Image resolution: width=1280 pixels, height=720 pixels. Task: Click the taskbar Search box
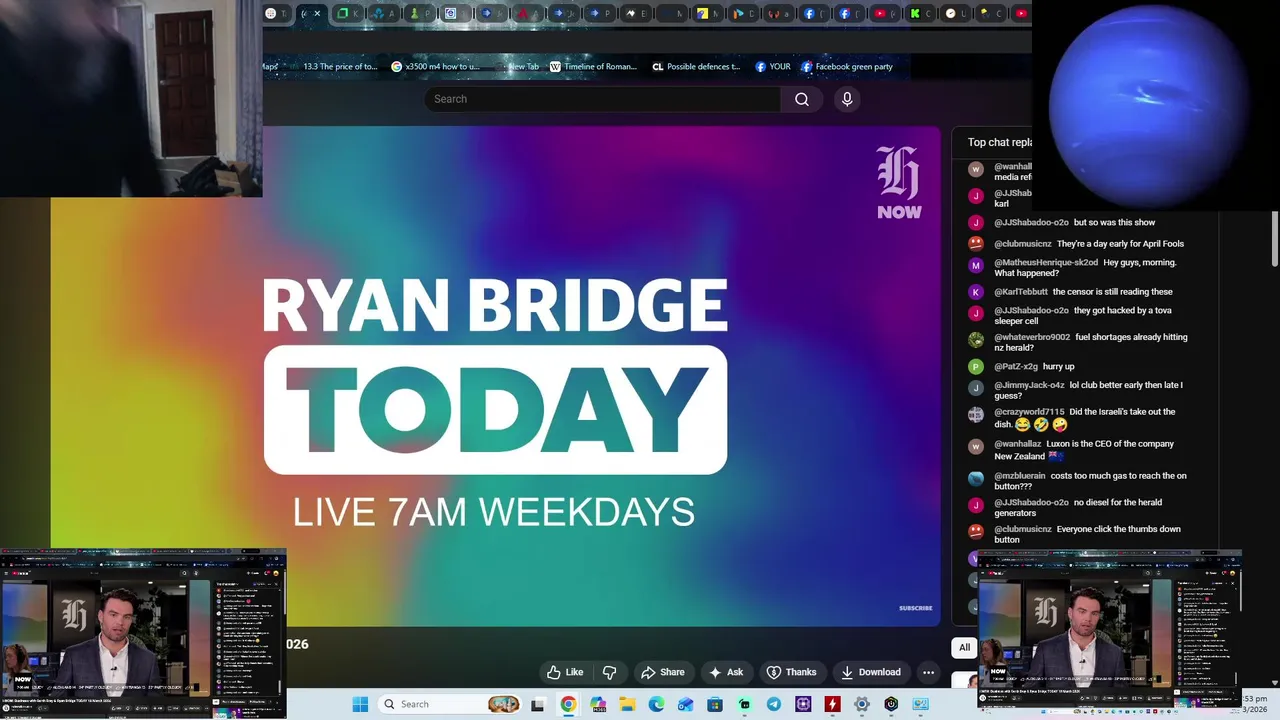click(x=451, y=704)
